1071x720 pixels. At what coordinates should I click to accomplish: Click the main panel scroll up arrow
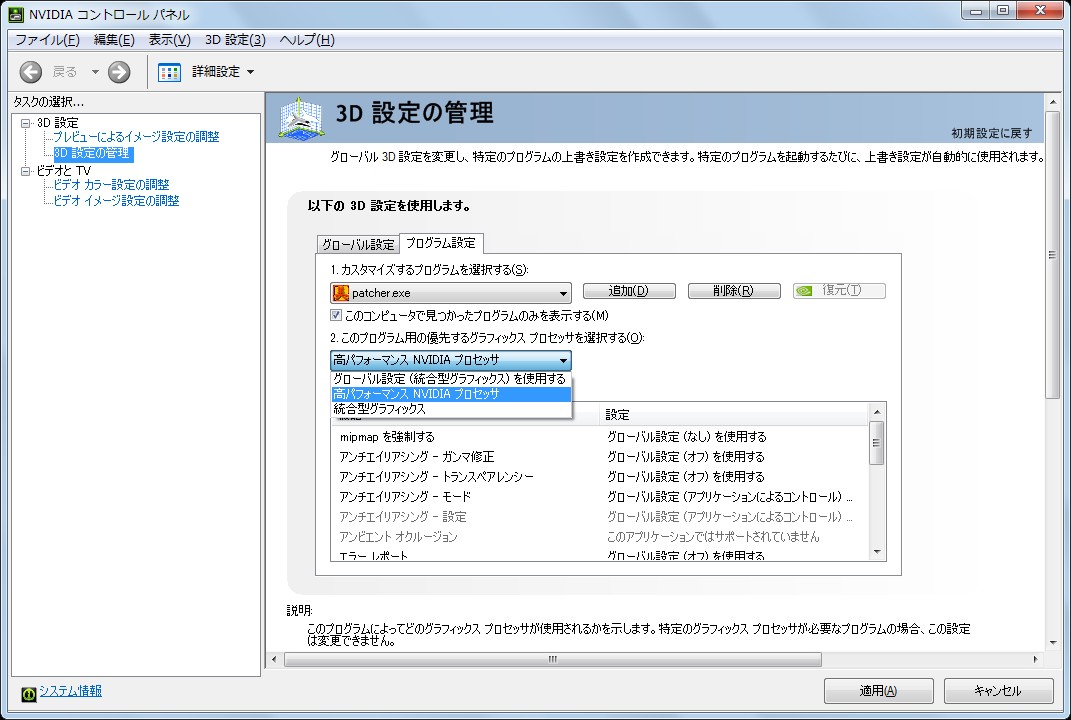point(1053,102)
